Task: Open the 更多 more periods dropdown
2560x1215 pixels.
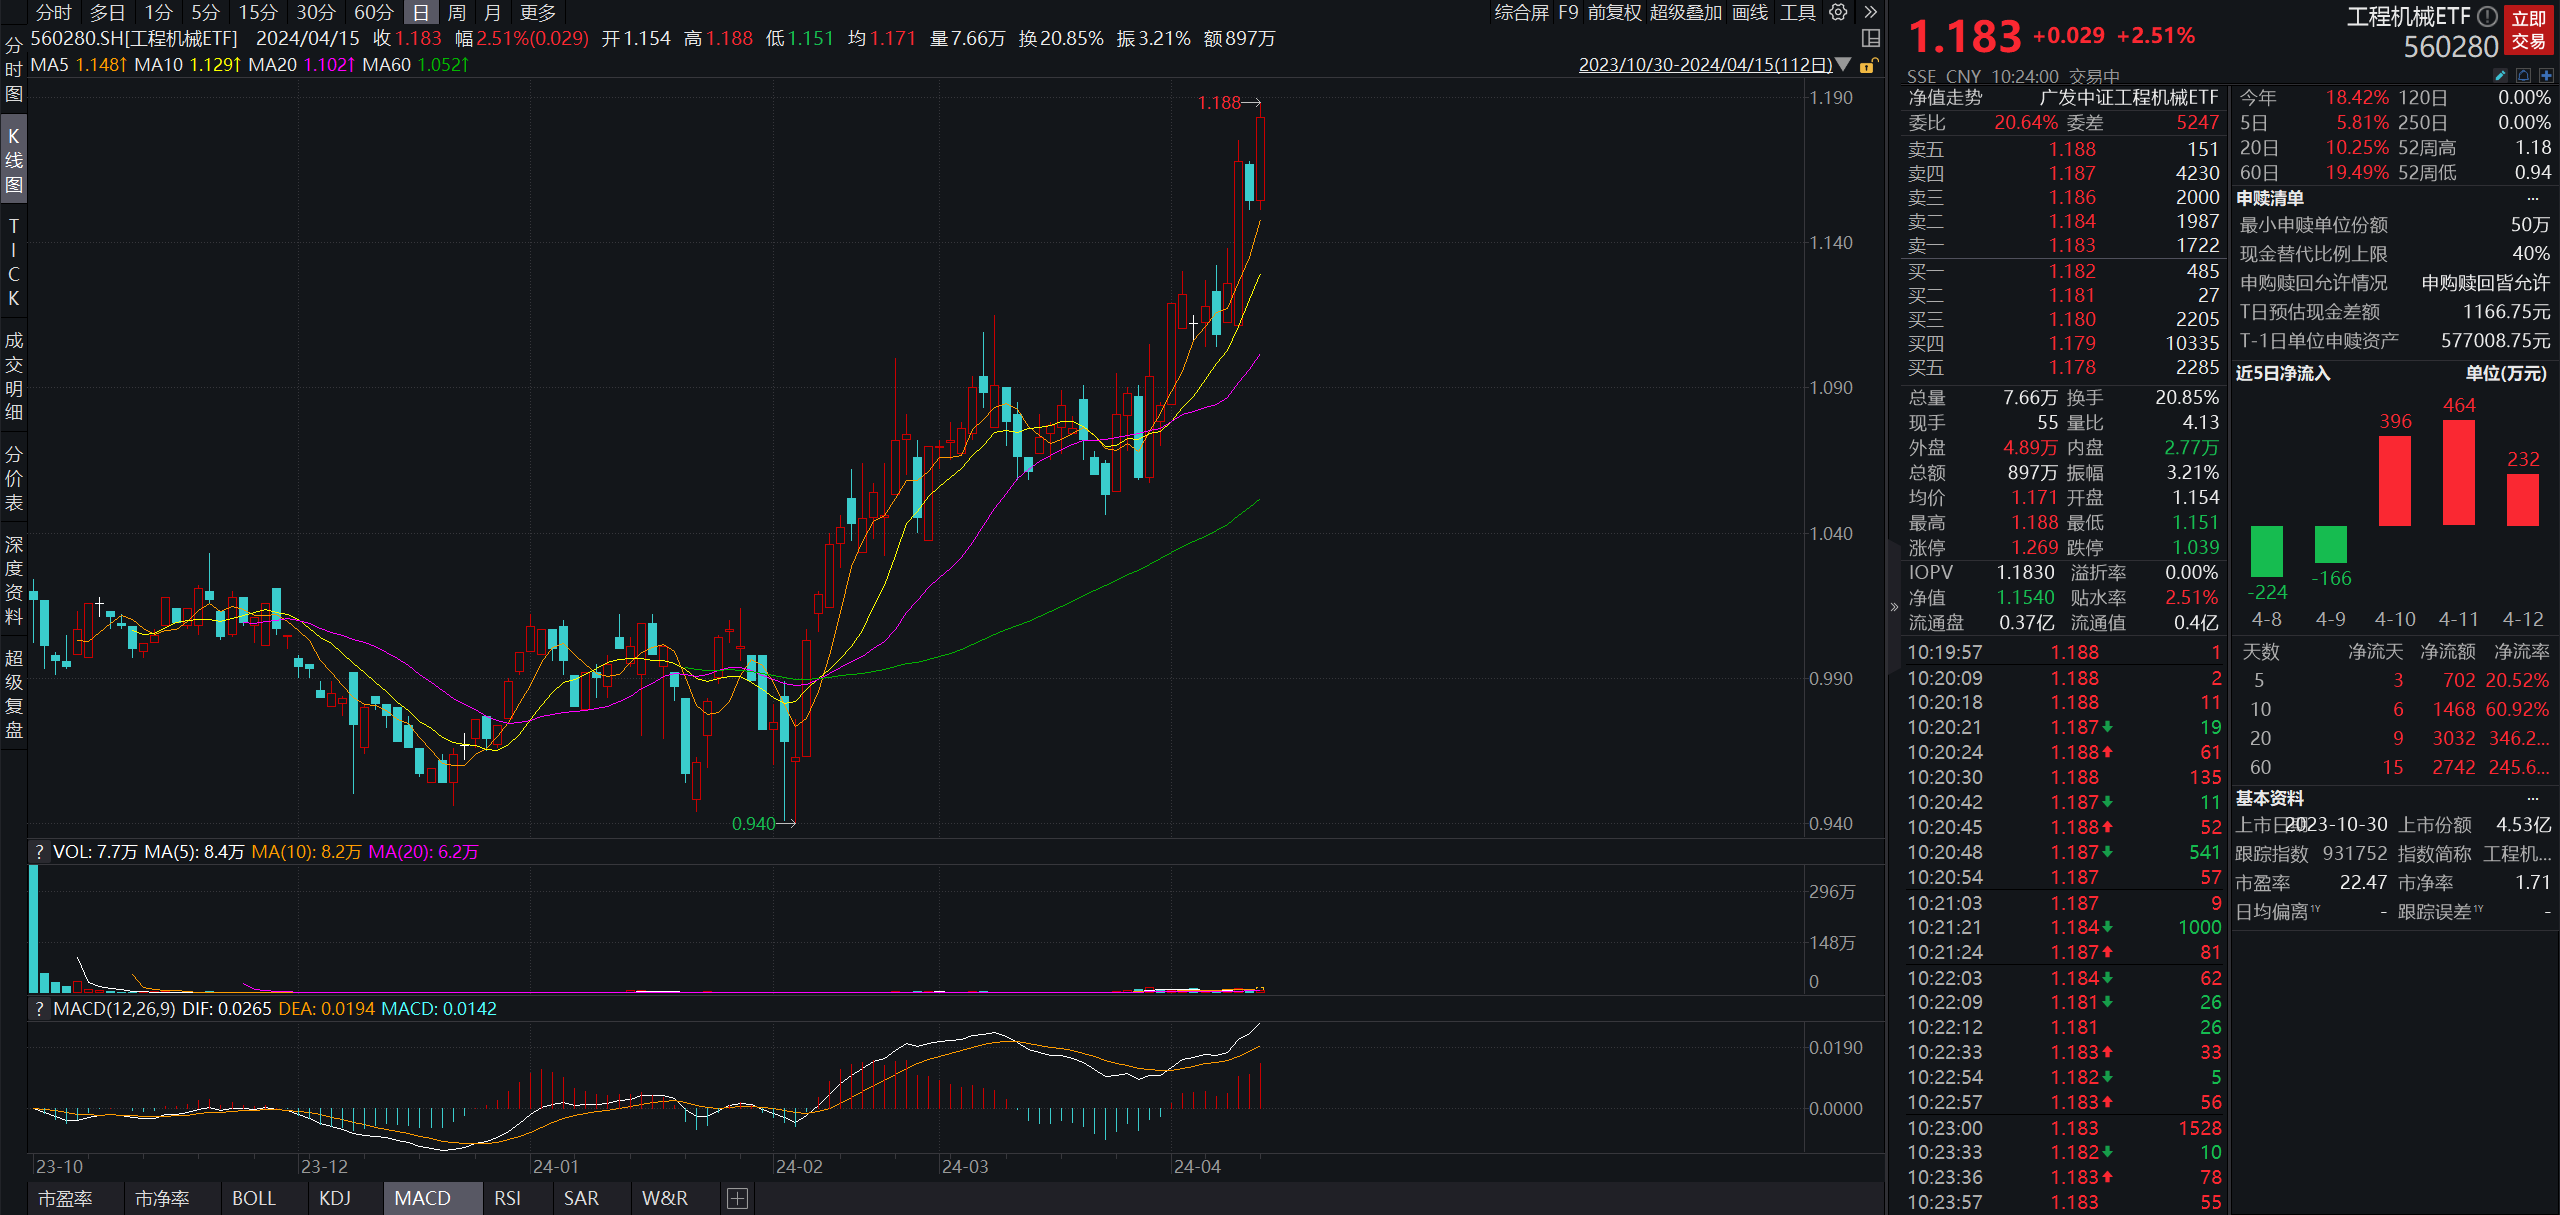Action: (538, 12)
